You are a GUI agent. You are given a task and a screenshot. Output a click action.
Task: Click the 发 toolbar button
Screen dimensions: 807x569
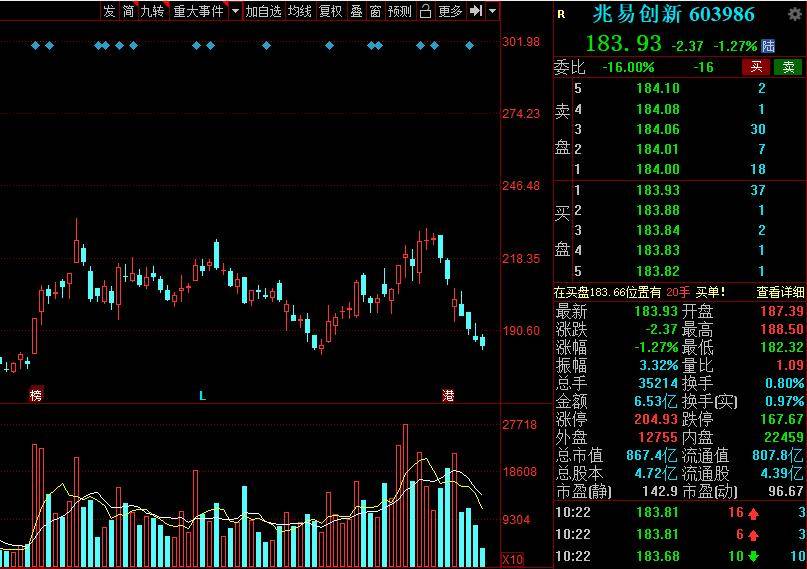point(109,11)
